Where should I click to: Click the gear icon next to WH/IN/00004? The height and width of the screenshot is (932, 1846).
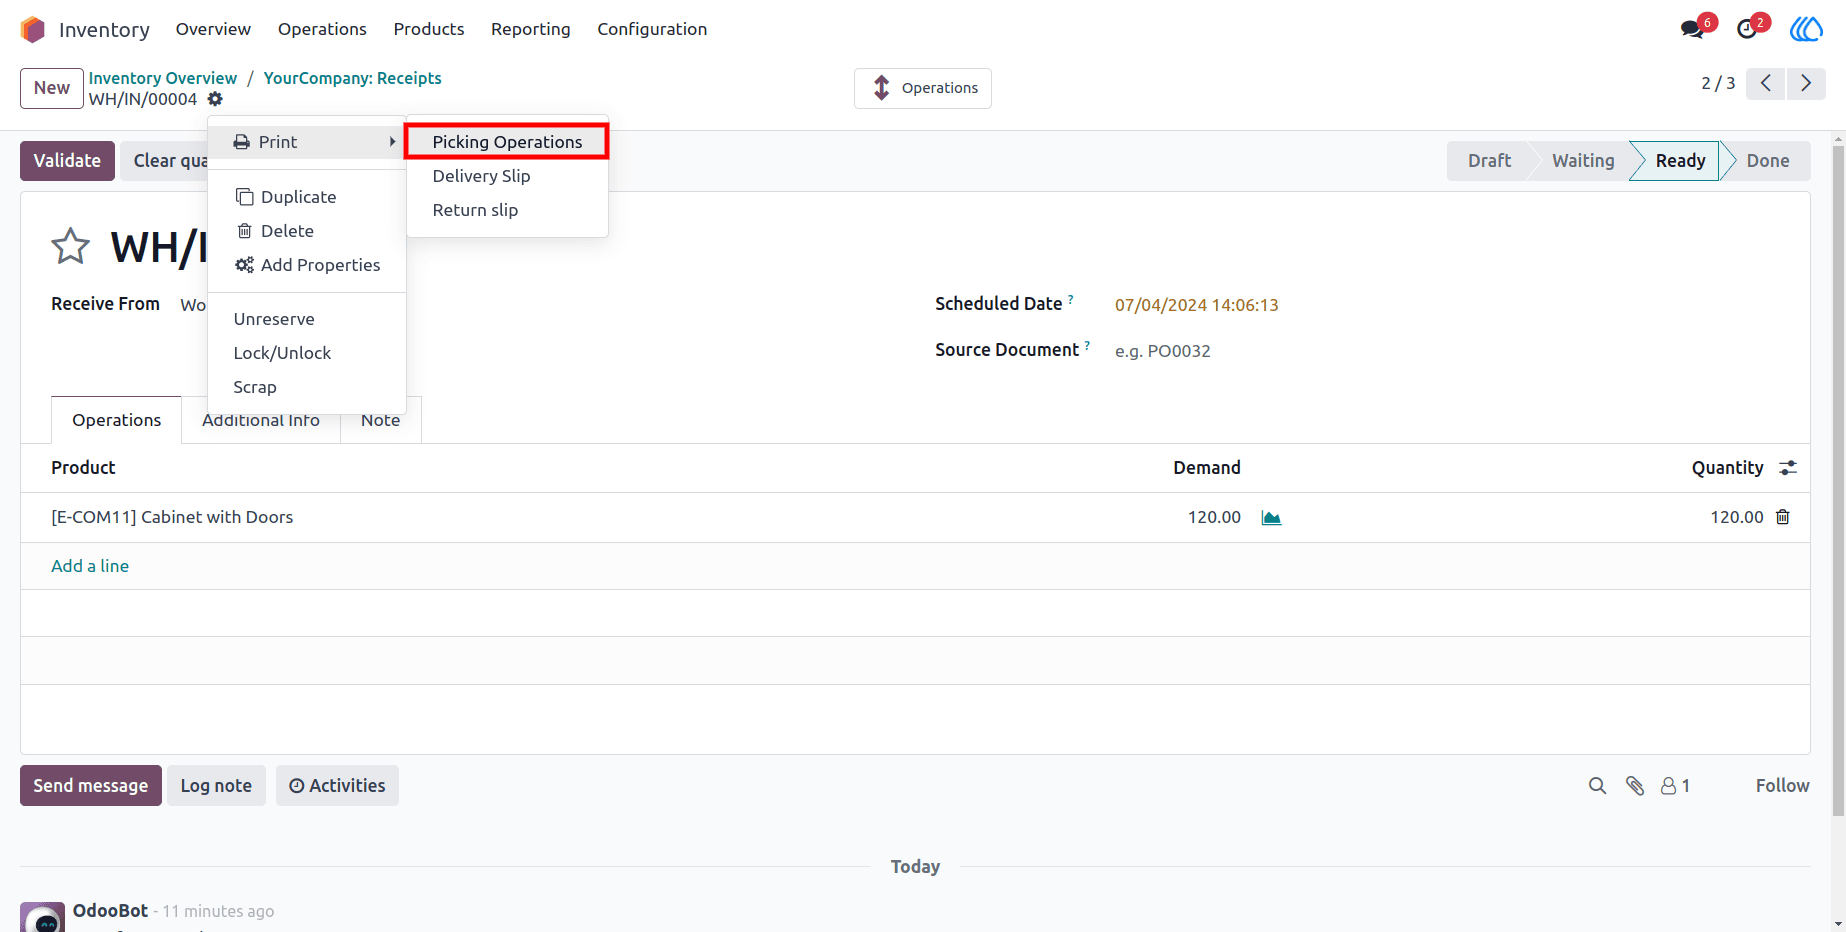click(x=215, y=99)
